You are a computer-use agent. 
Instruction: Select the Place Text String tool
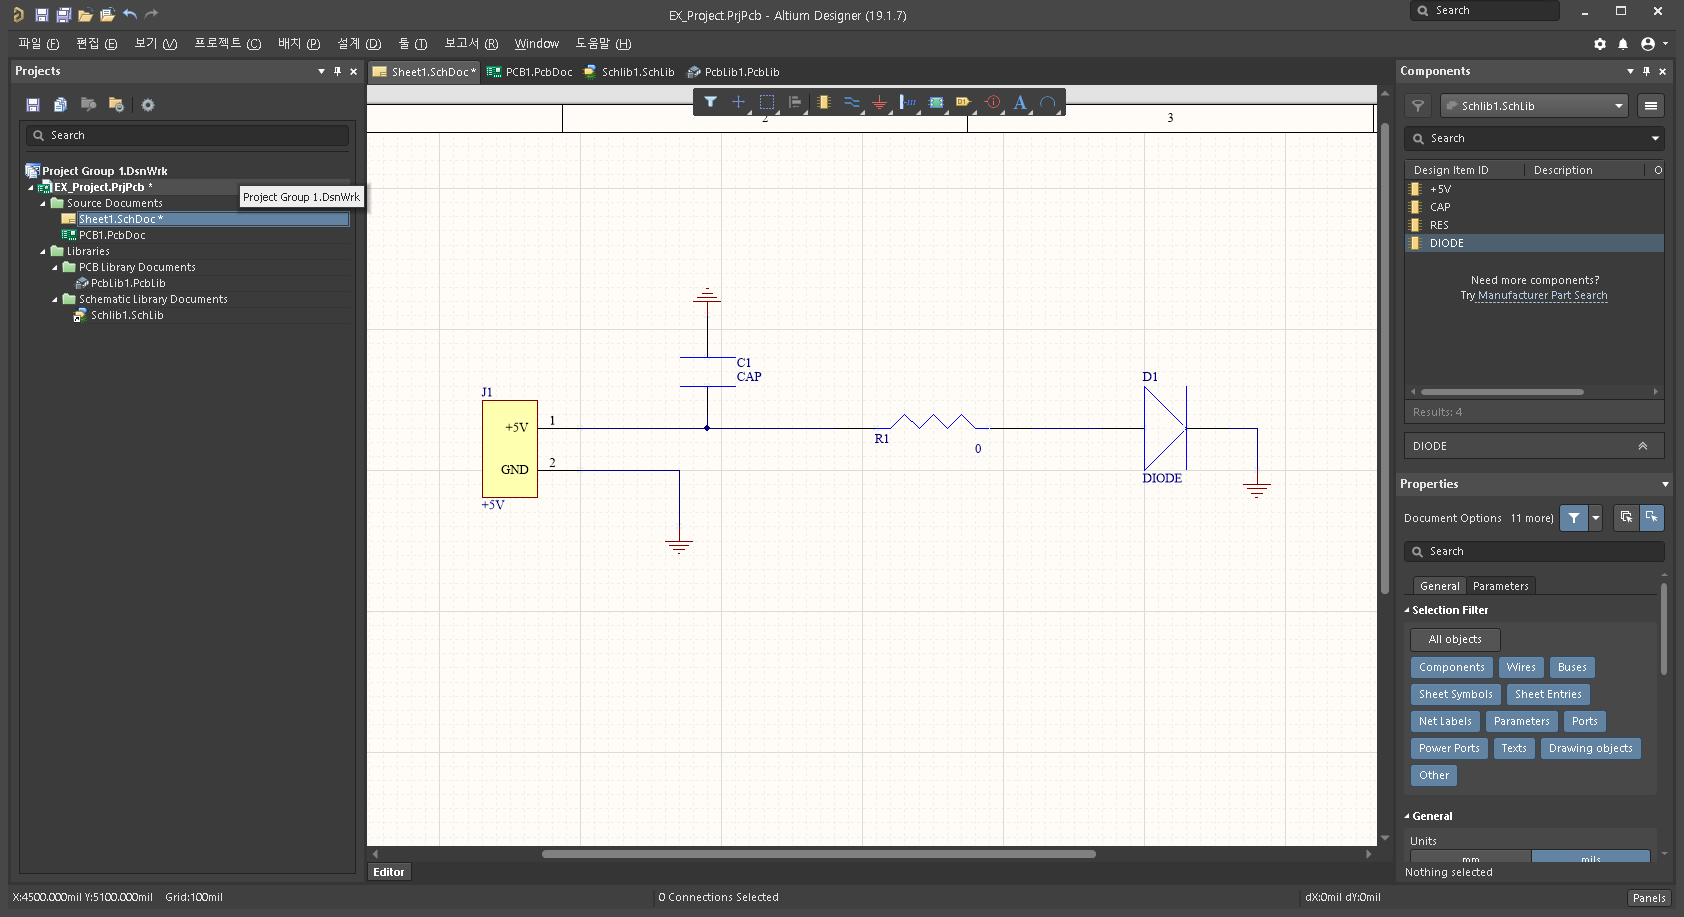pos(1020,102)
